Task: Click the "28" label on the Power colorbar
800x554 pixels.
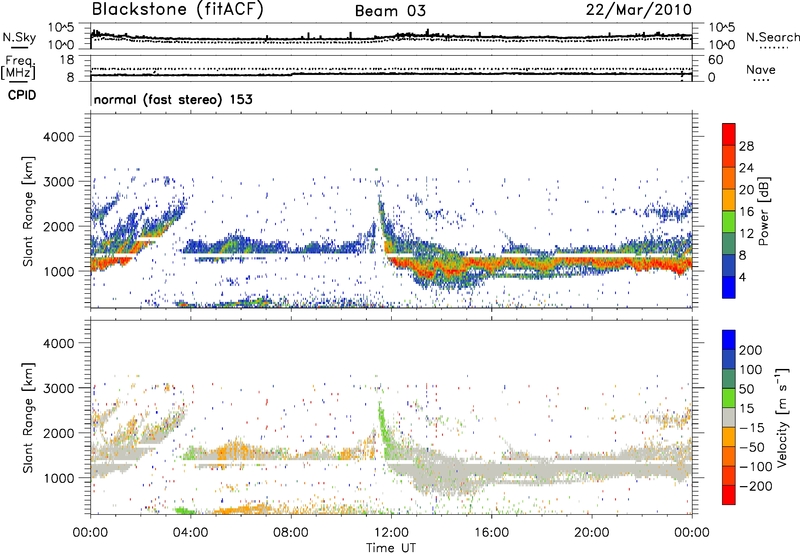Action: [746, 146]
